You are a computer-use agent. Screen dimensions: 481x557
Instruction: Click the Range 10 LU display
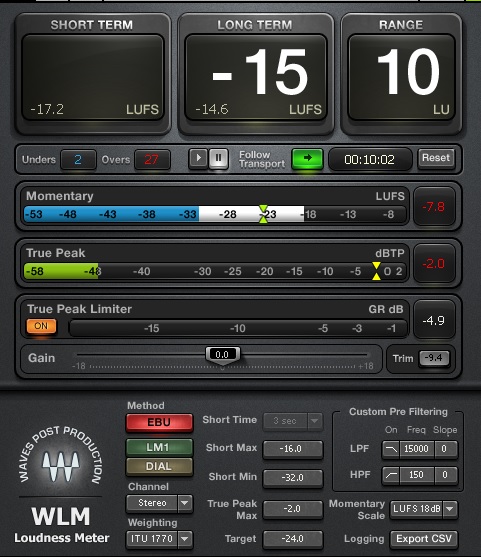click(x=401, y=77)
